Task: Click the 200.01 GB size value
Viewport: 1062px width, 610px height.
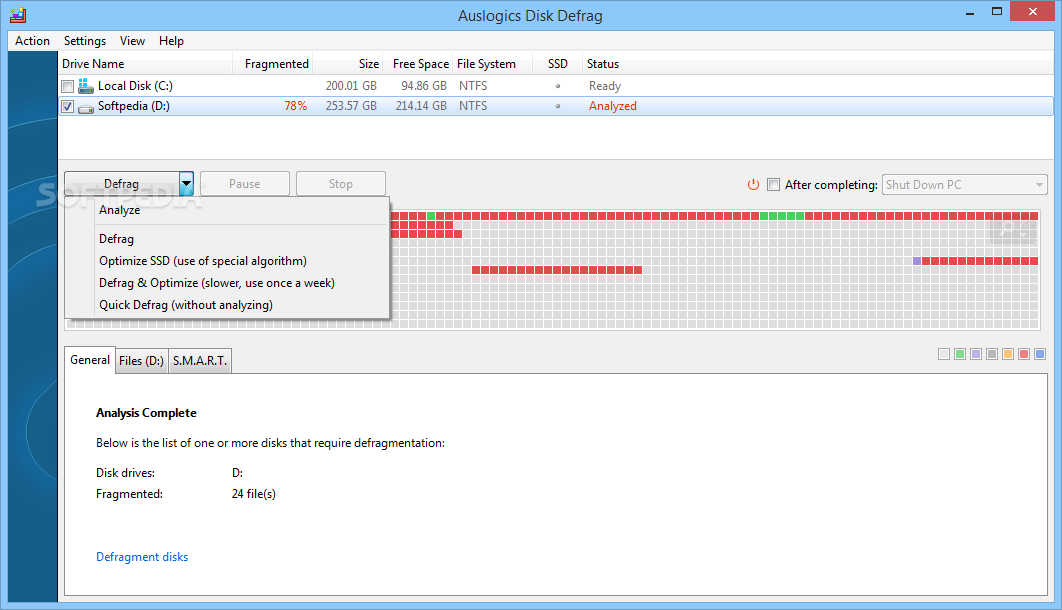Action: coord(351,86)
